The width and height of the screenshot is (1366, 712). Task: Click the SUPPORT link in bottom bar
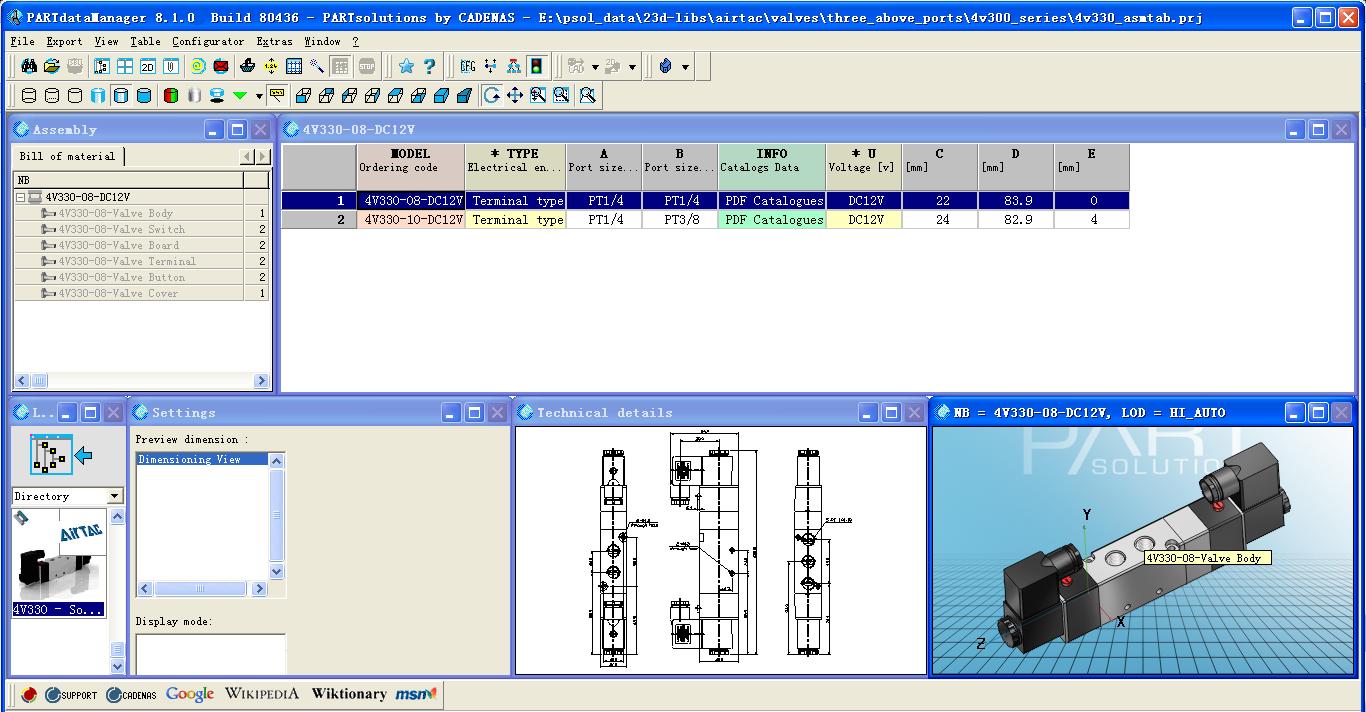click(x=71, y=694)
